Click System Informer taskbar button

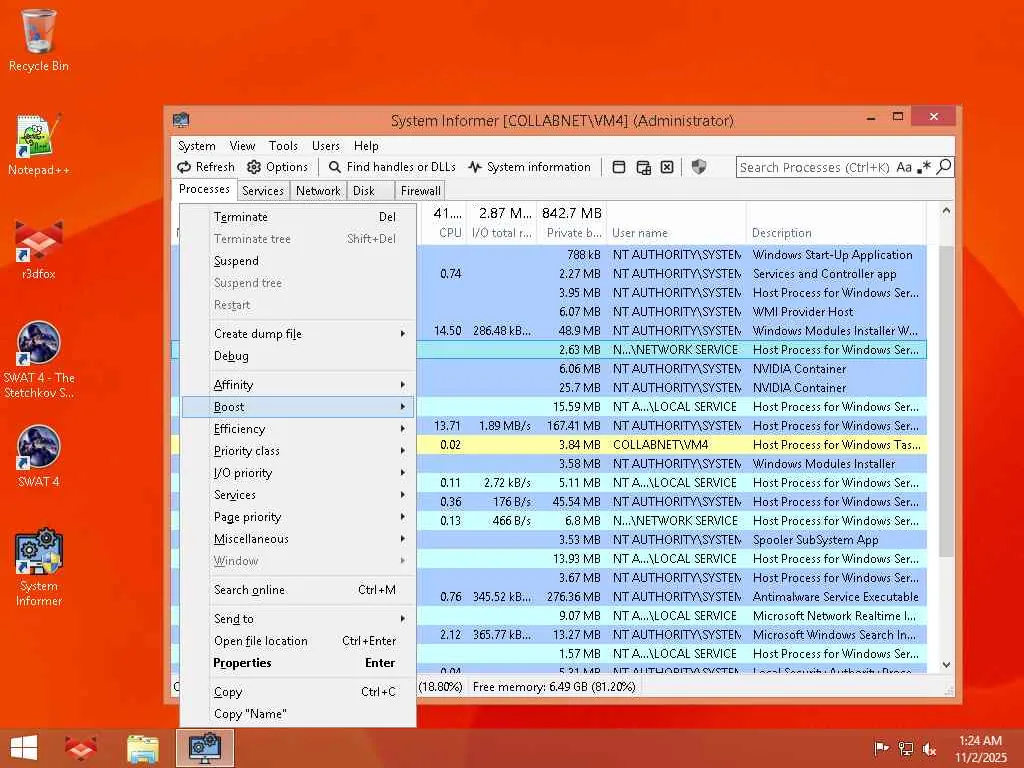tap(204, 748)
